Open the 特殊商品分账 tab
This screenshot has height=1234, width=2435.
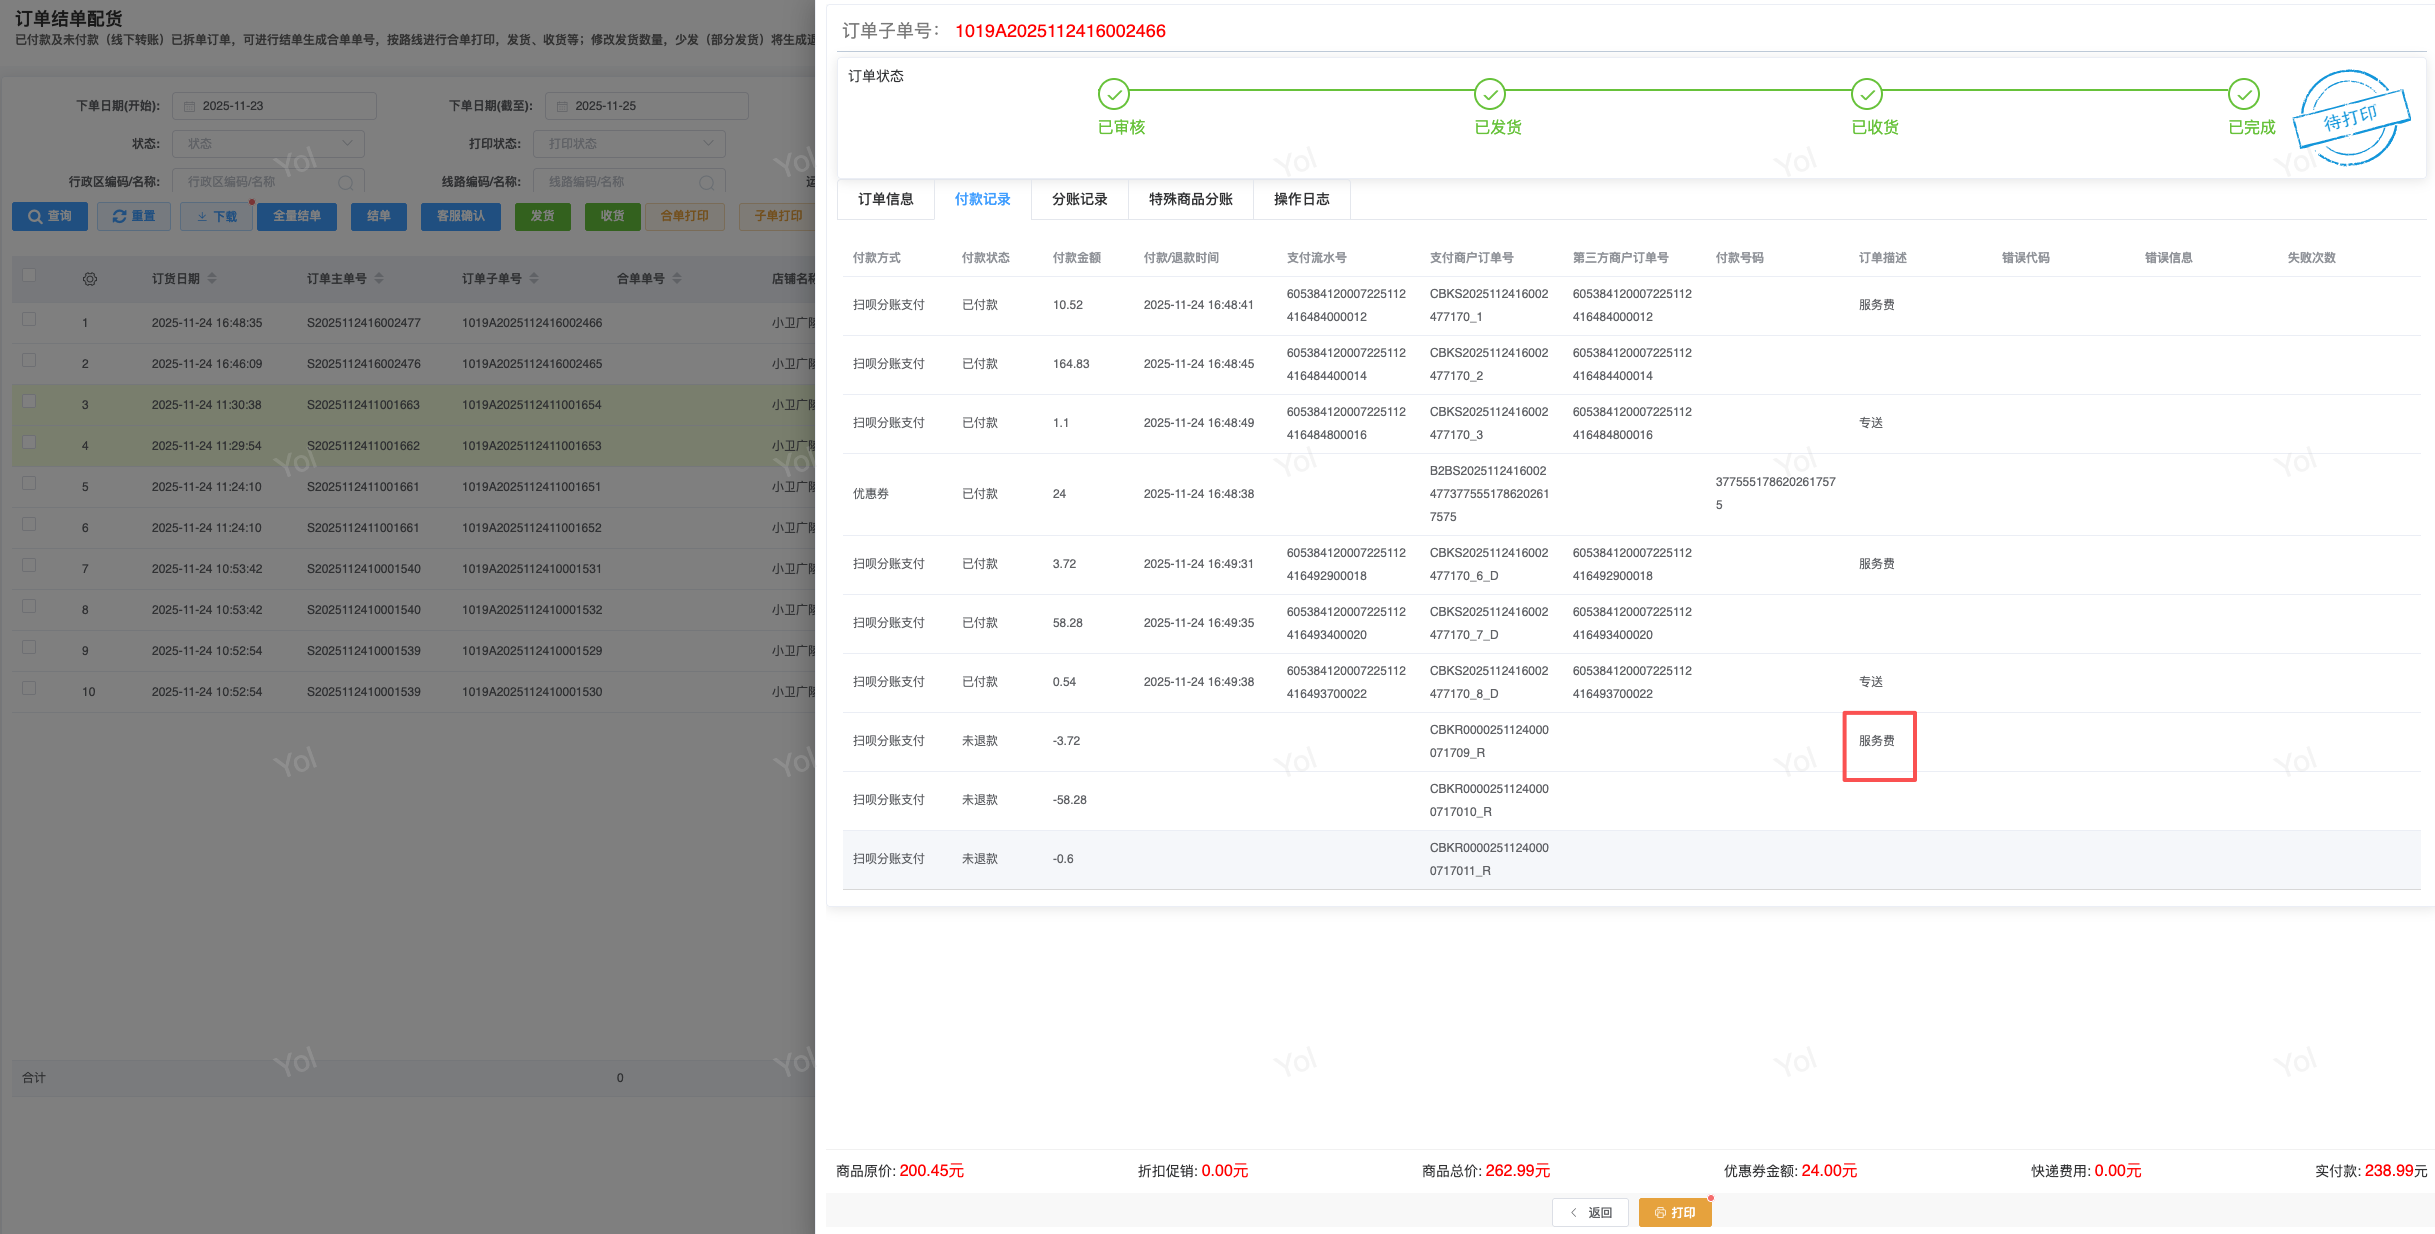coord(1190,199)
